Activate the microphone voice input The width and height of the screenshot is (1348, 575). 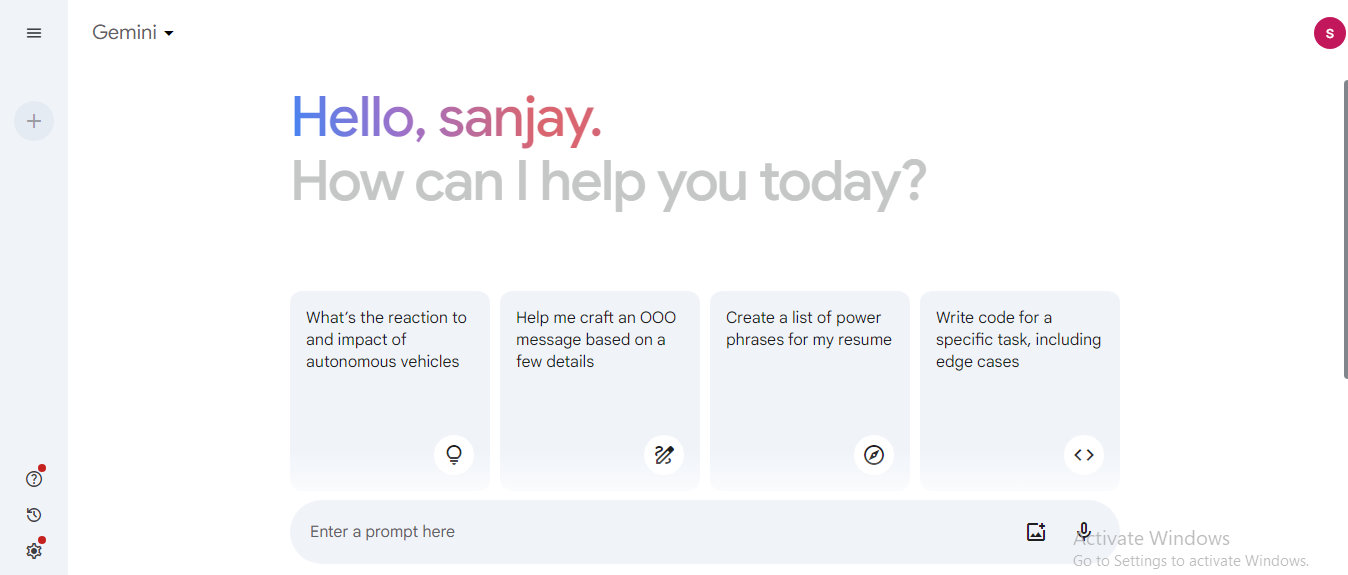(x=1084, y=532)
